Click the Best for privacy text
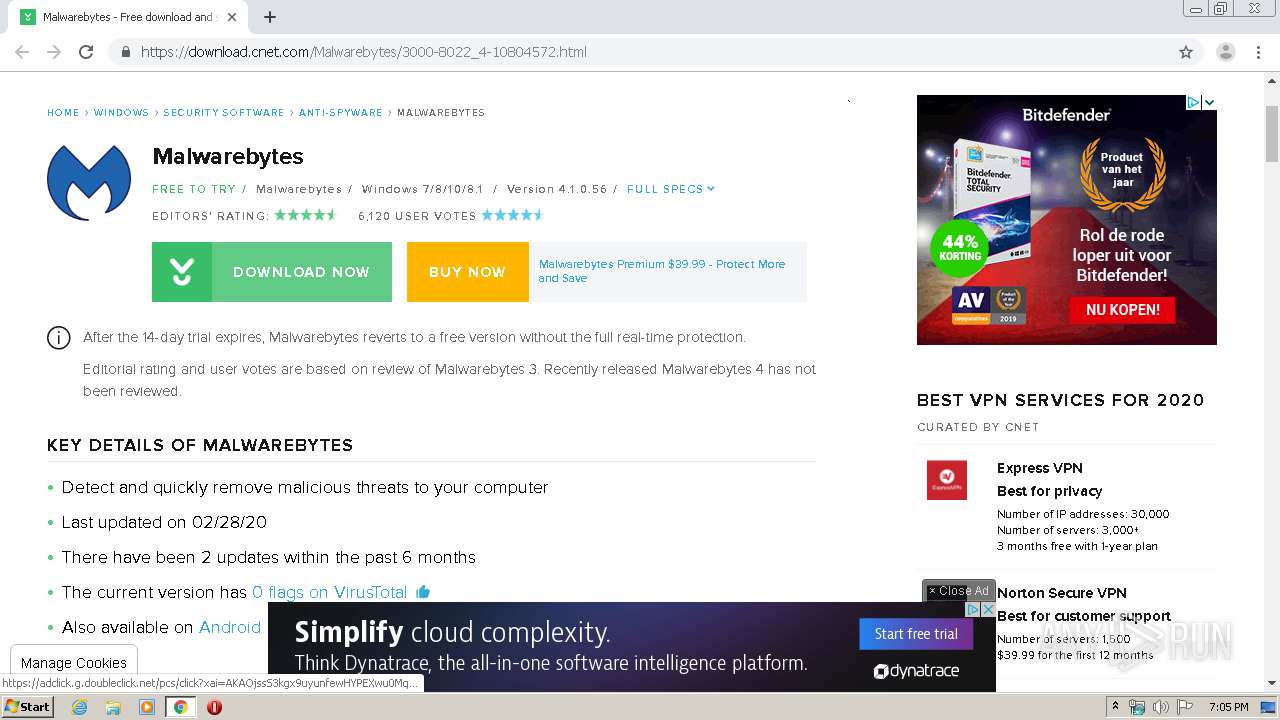The height and width of the screenshot is (720, 1280). tap(1050, 491)
